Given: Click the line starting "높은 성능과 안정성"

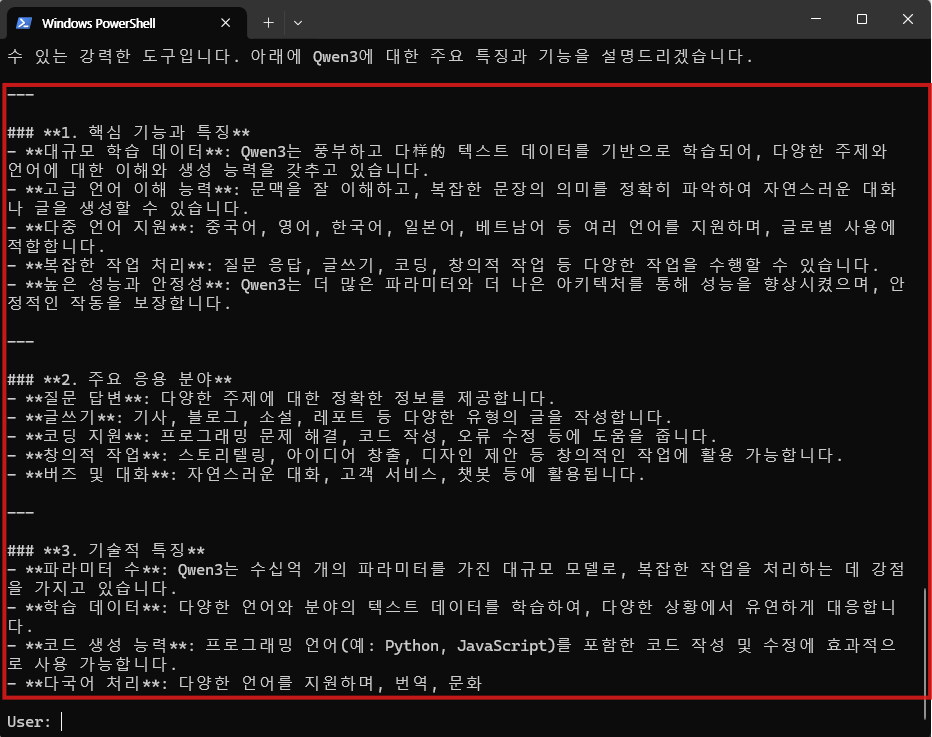Looking at the screenshot, I should point(456,284).
